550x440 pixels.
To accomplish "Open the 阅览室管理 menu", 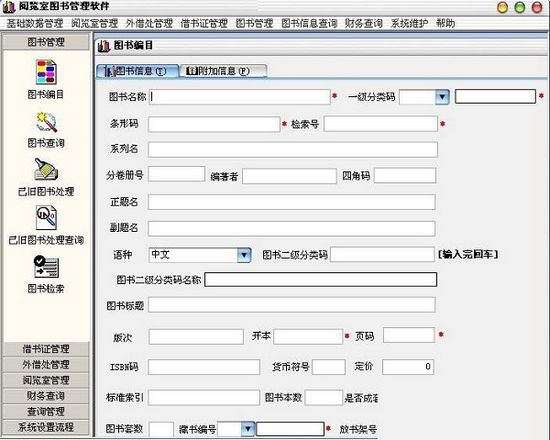I will 95,24.
